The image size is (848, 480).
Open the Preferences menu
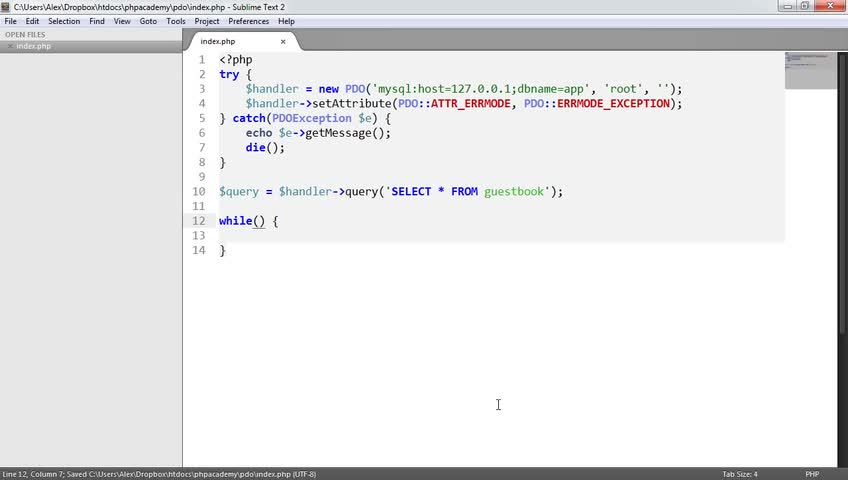coord(248,21)
